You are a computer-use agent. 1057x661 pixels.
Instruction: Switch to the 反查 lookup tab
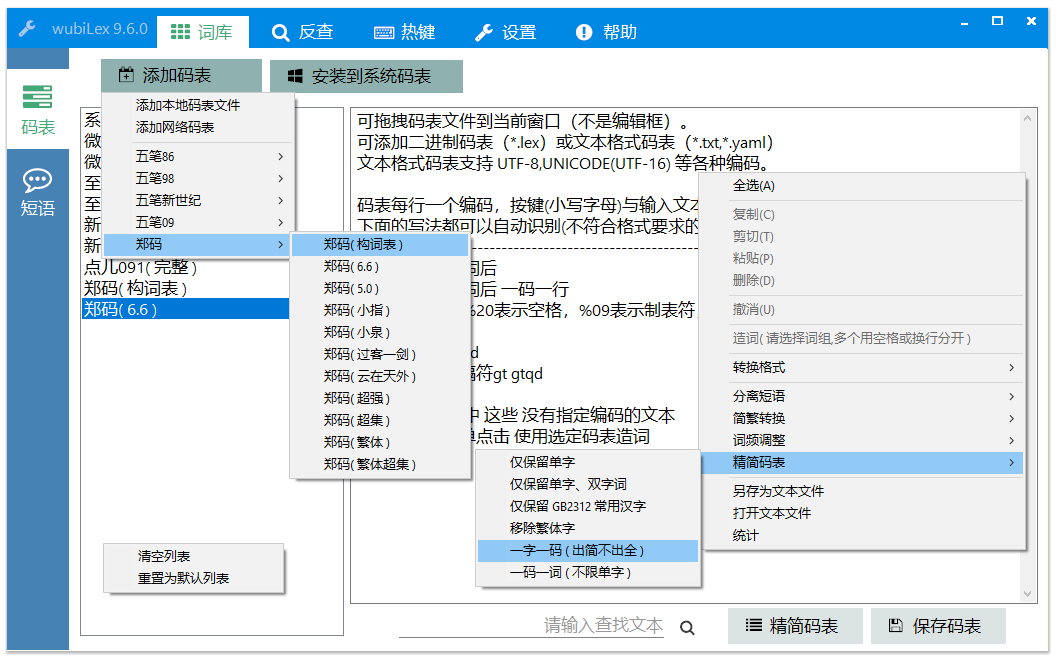pos(302,32)
